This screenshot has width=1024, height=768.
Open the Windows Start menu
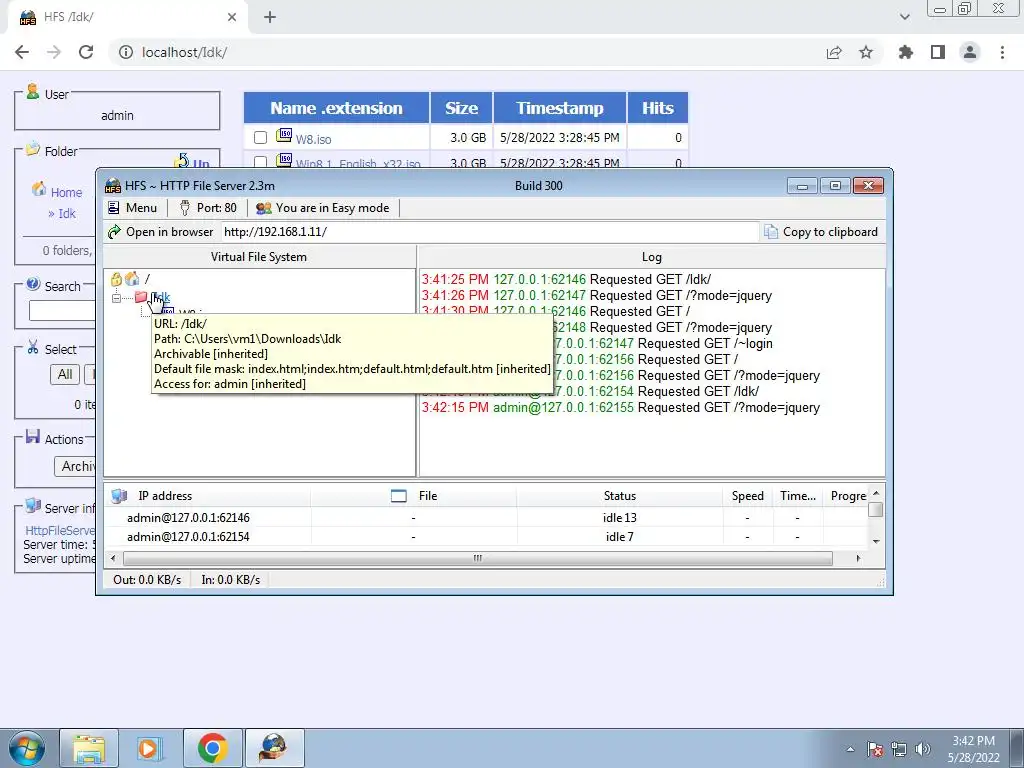pyautogui.click(x=27, y=748)
